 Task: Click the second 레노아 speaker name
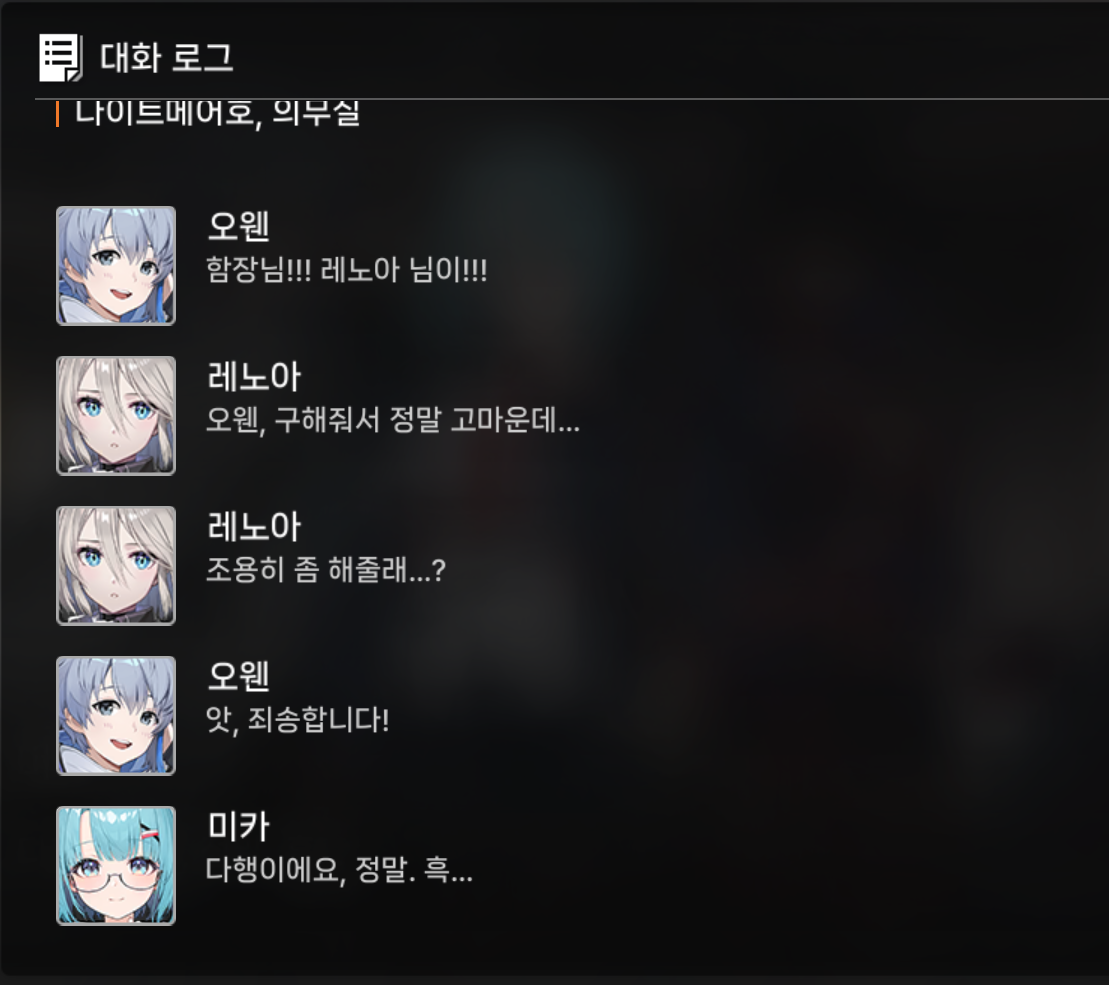[x=254, y=526]
